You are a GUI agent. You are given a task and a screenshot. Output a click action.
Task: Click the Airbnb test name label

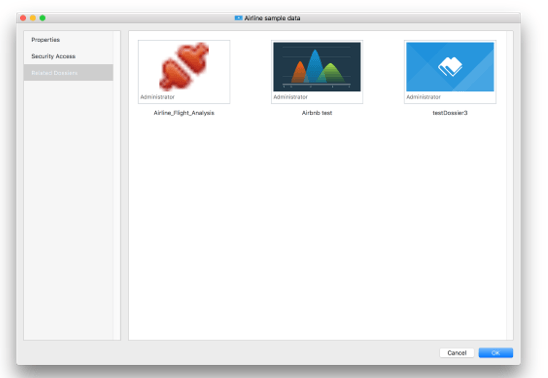pyautogui.click(x=317, y=113)
